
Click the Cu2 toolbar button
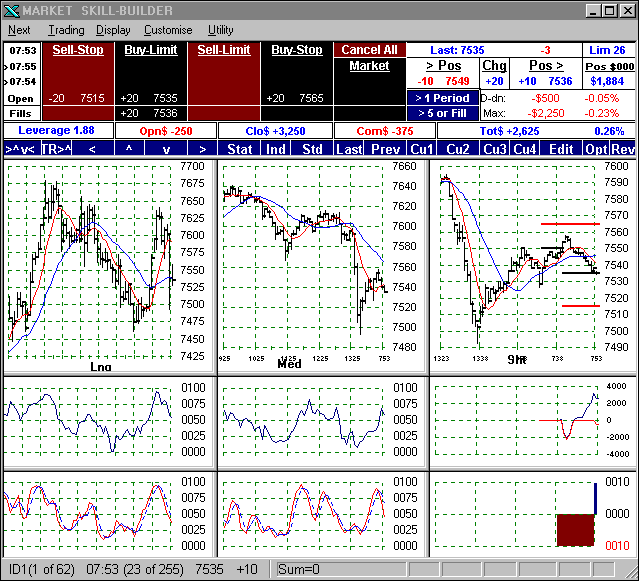point(458,149)
